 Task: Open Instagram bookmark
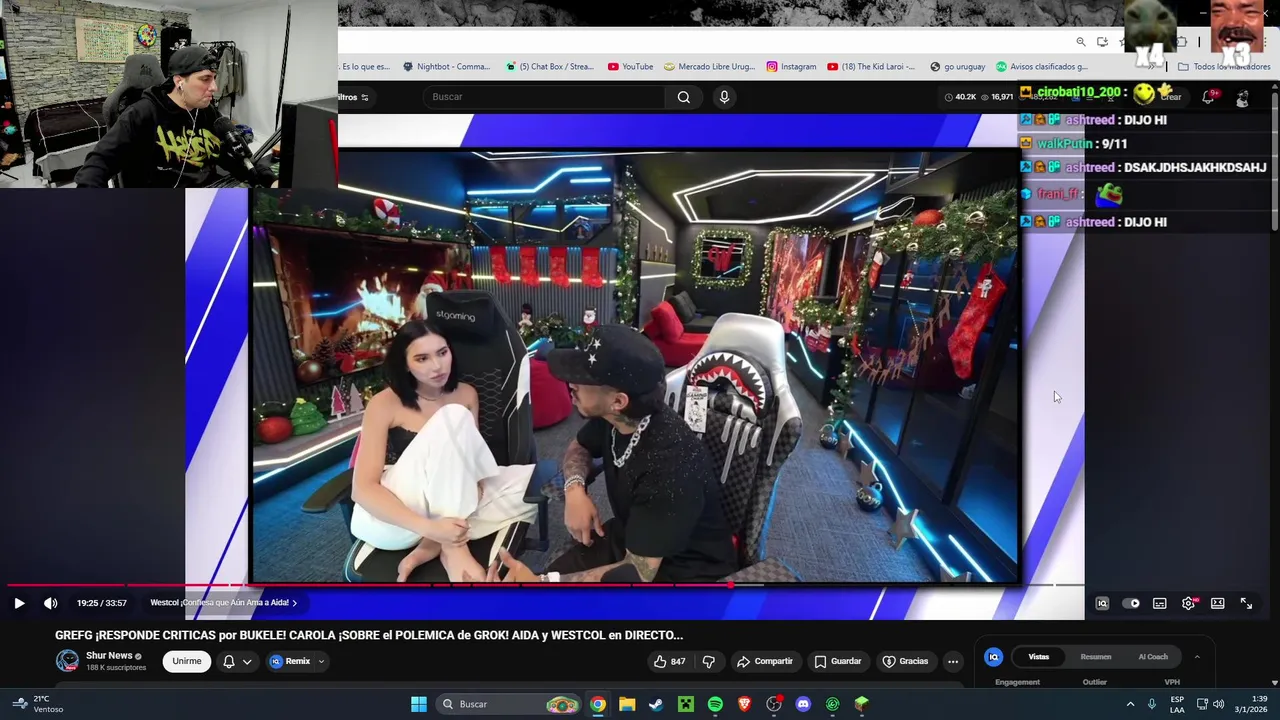point(791,67)
